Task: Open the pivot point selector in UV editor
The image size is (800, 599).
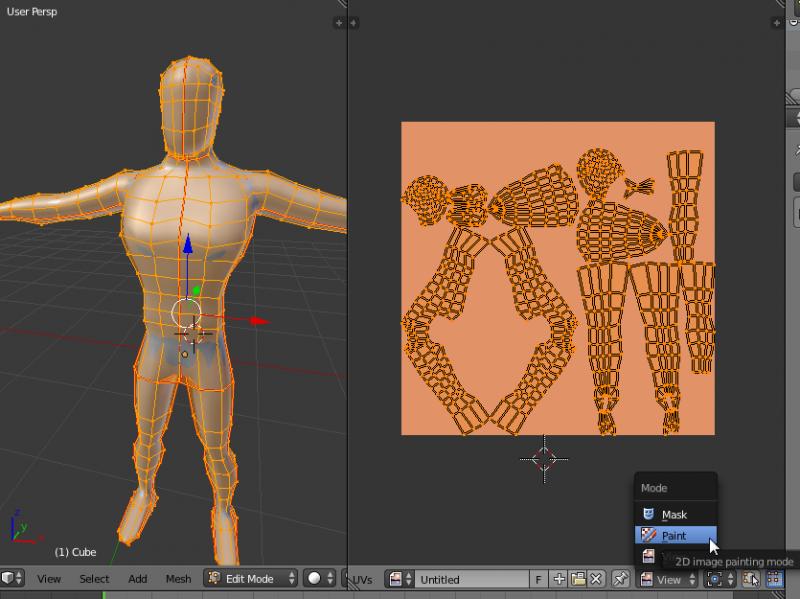Action: click(x=719, y=579)
